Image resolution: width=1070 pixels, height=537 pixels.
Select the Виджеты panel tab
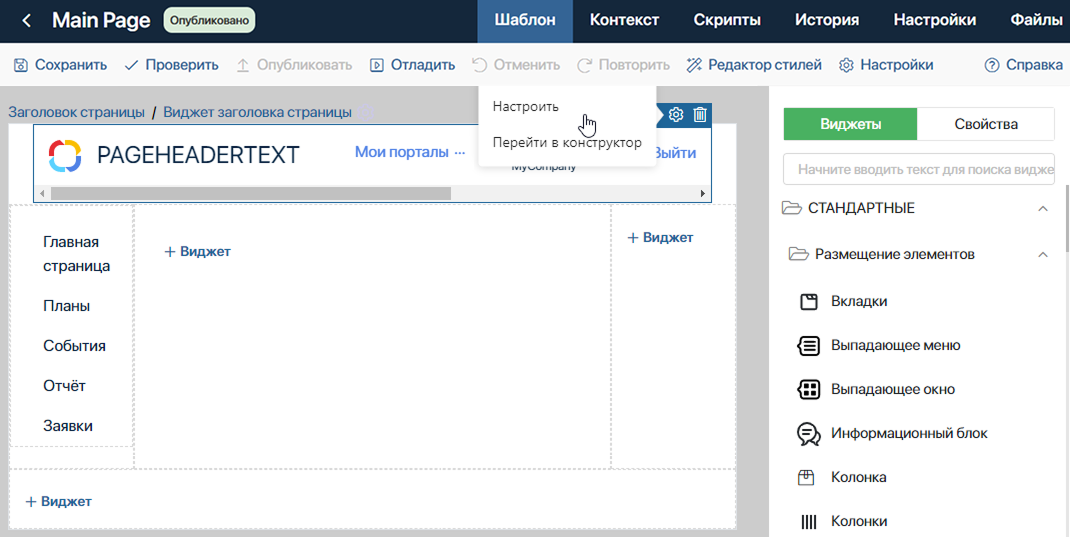(850, 124)
